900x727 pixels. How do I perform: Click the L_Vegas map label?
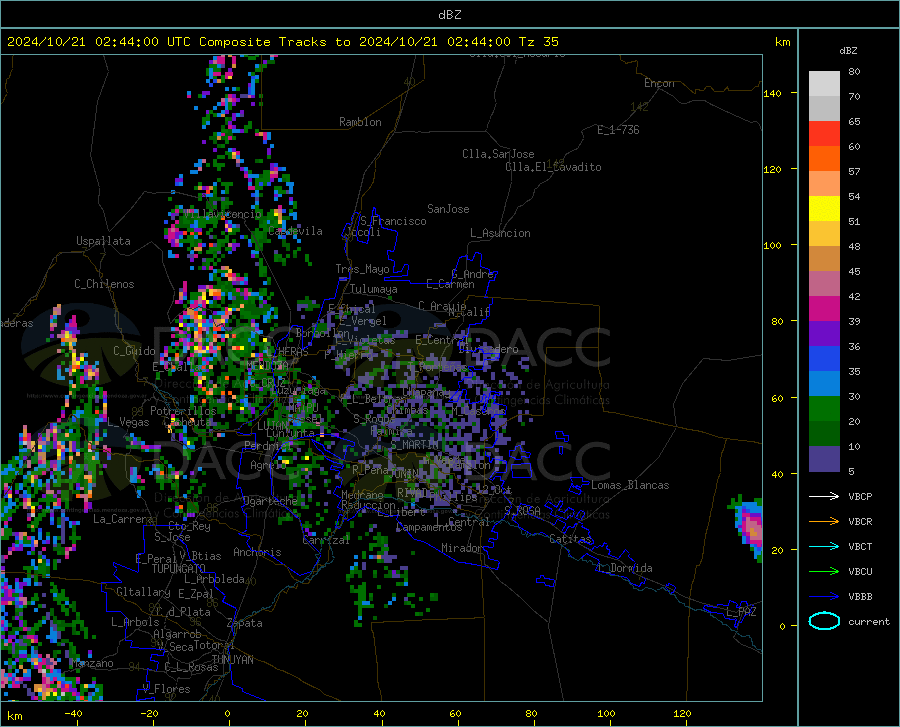pos(129,422)
